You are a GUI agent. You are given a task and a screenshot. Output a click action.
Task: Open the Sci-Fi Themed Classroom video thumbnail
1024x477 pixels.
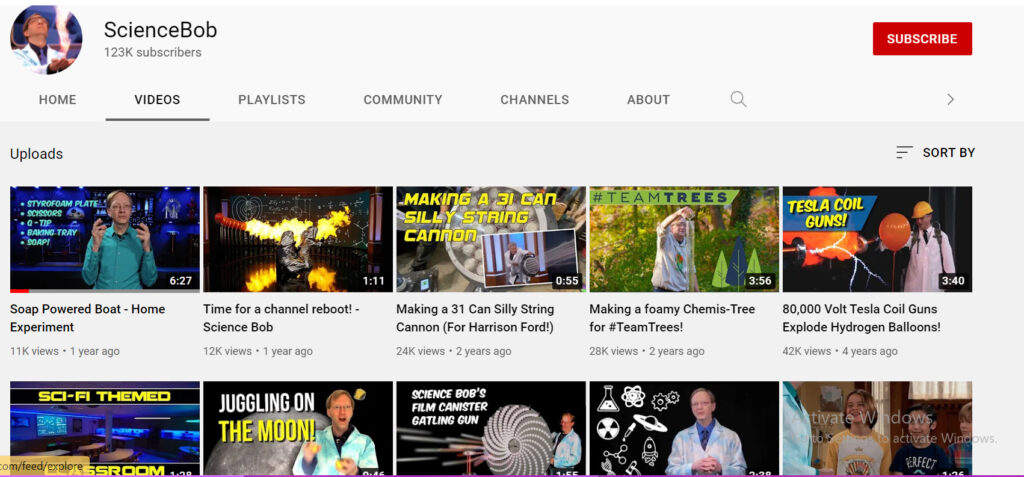coord(104,428)
